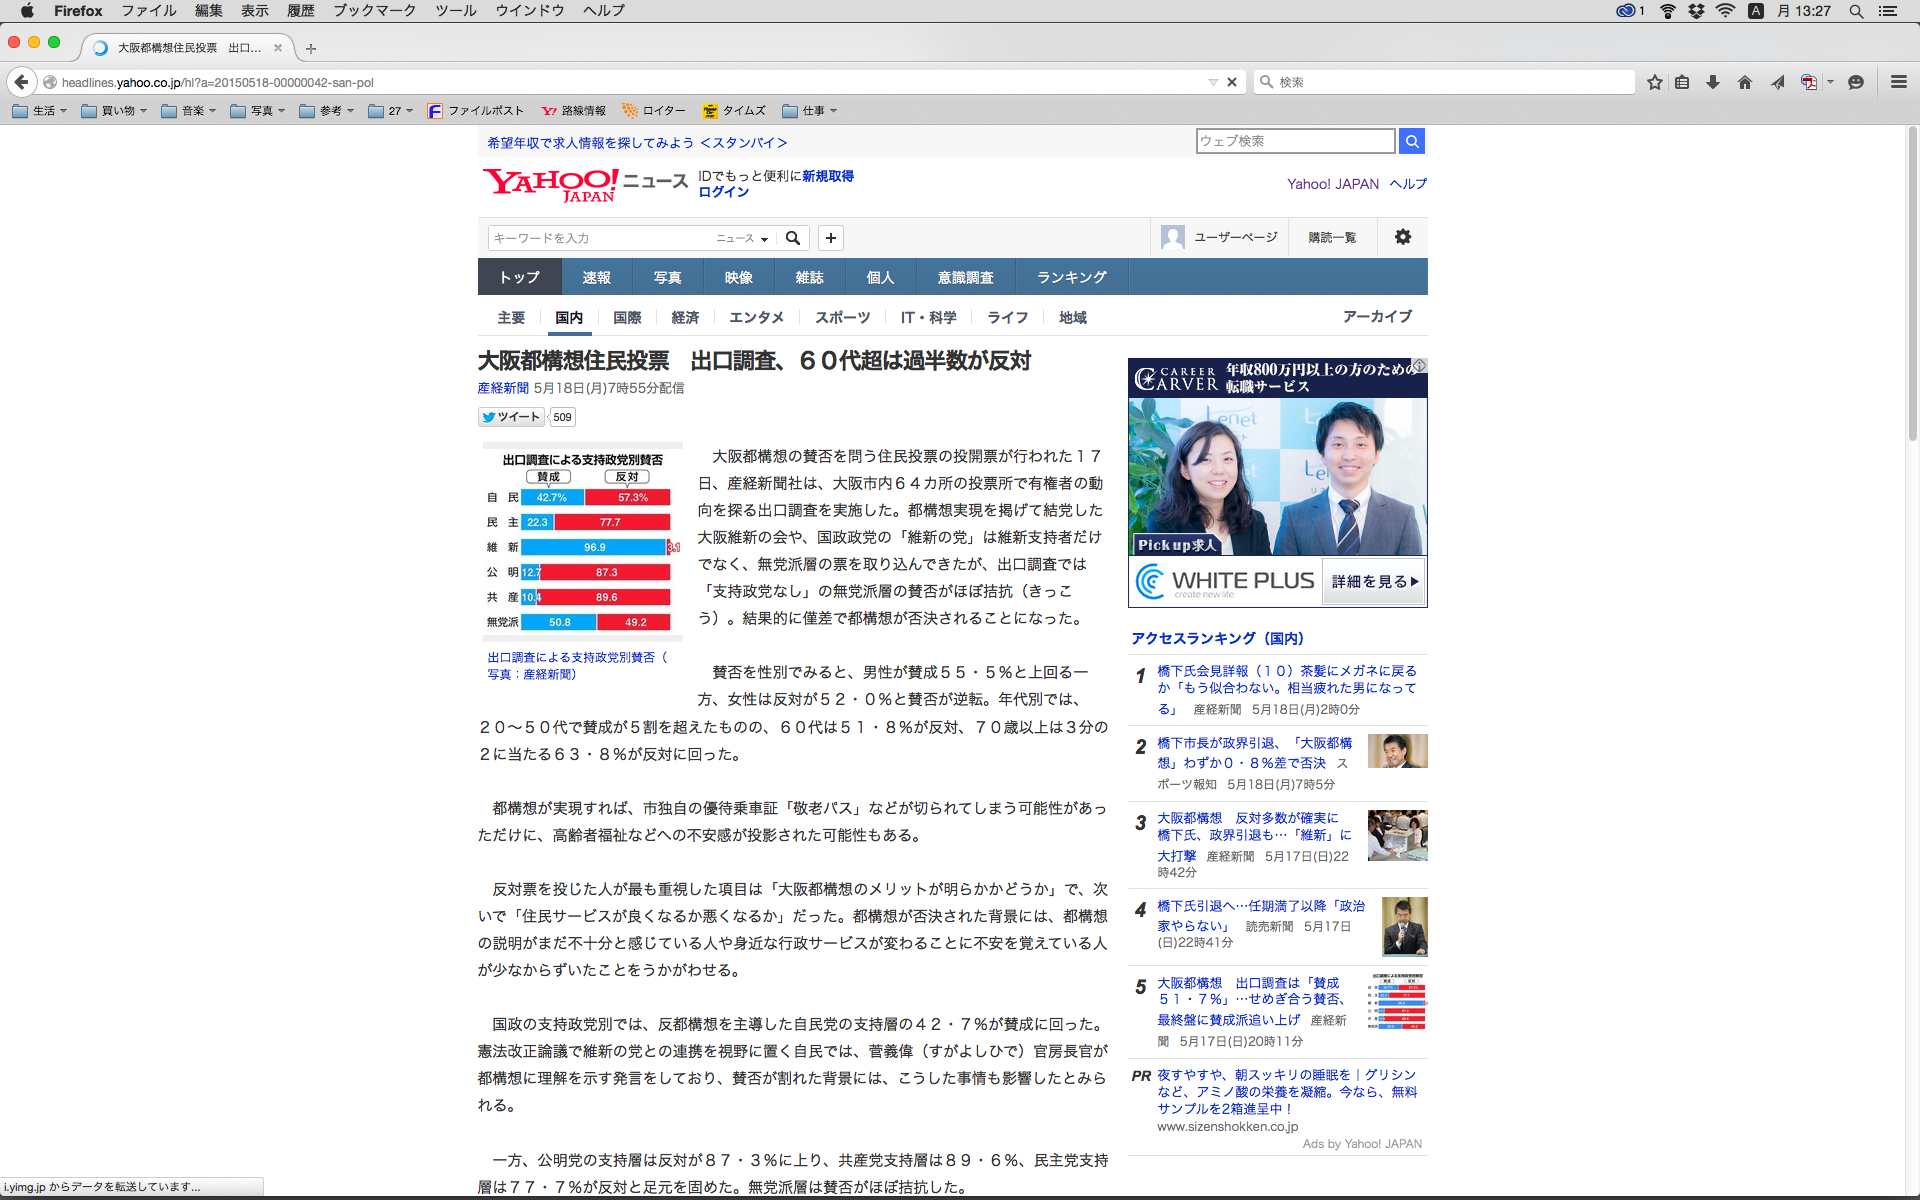Go to Firefox home page icon
The height and width of the screenshot is (1200, 1920).
1745,82
